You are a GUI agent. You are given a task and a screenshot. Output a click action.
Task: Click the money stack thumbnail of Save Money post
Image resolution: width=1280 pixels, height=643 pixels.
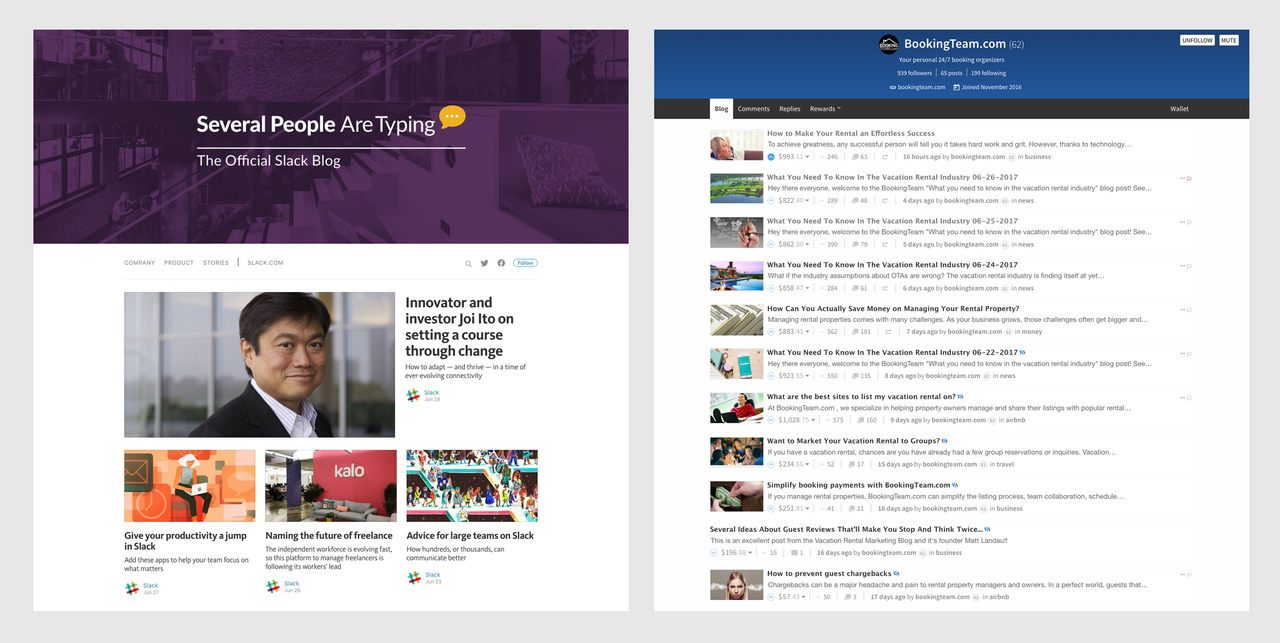pyautogui.click(x=737, y=320)
